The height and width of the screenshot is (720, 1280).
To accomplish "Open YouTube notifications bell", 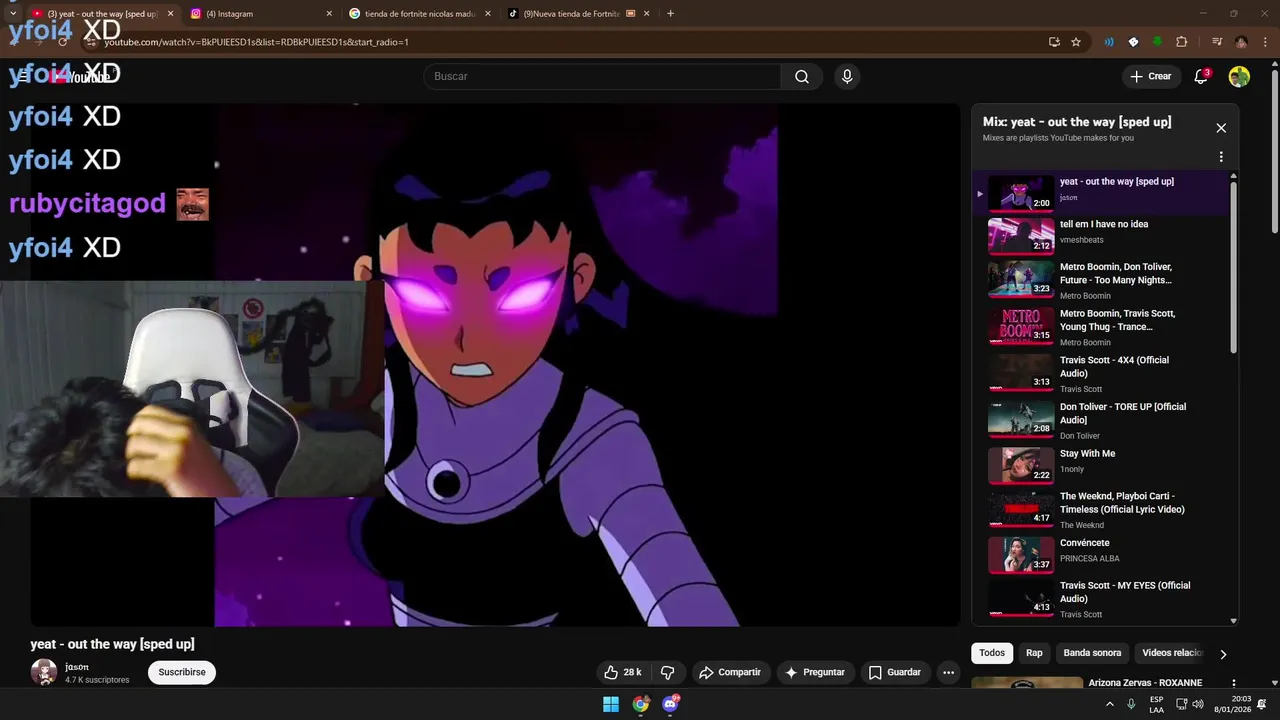I will point(1202,77).
